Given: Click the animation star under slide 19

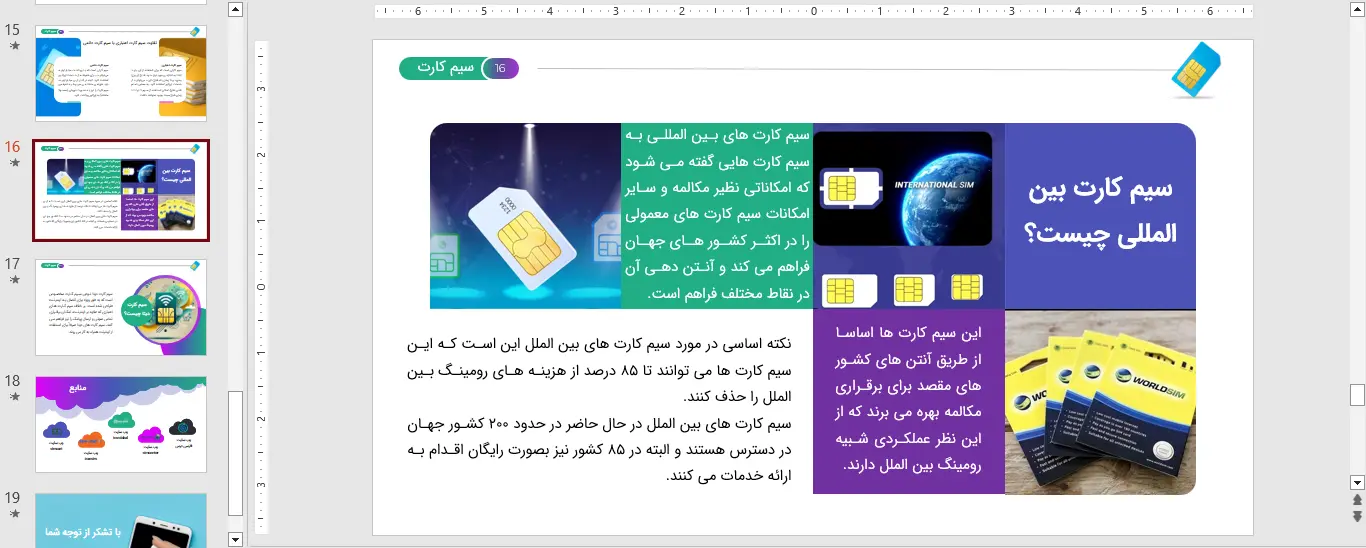Looking at the screenshot, I should pyautogui.click(x=14, y=514).
